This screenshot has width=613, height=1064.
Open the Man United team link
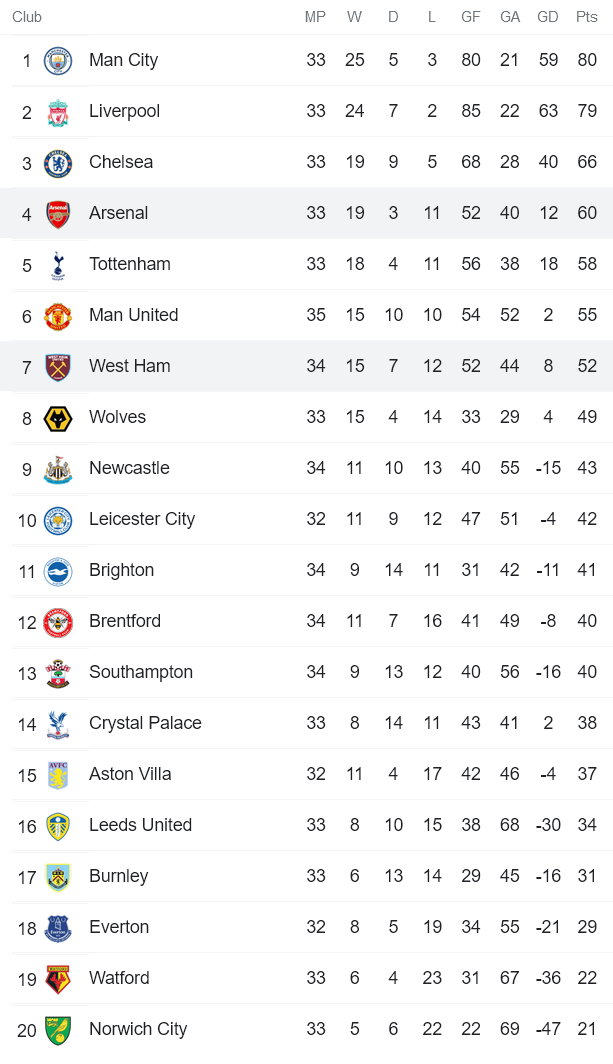point(133,315)
